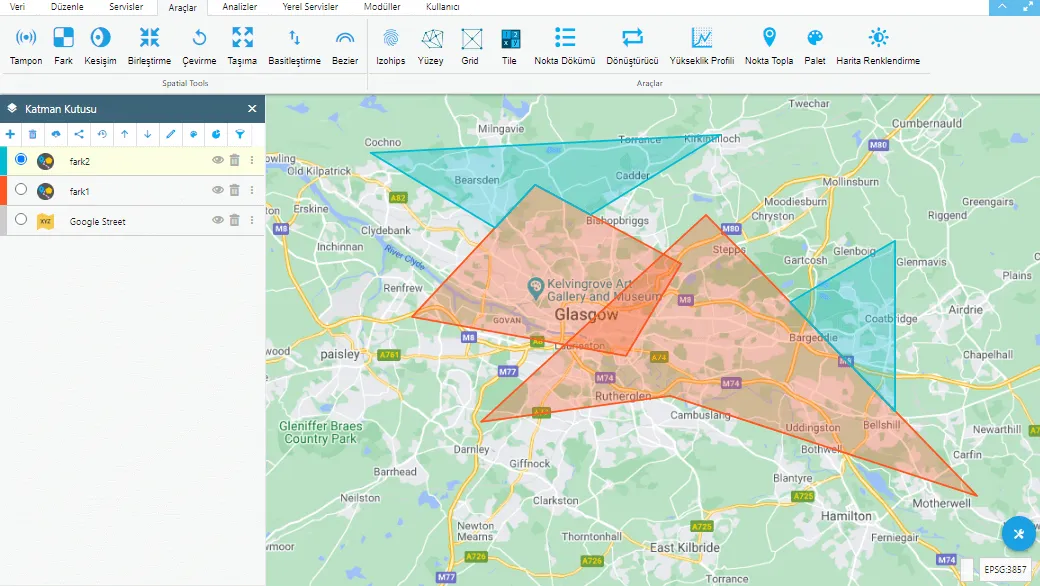
Task: Launch the Yükseklik Profili tool
Action: [x=702, y=46]
